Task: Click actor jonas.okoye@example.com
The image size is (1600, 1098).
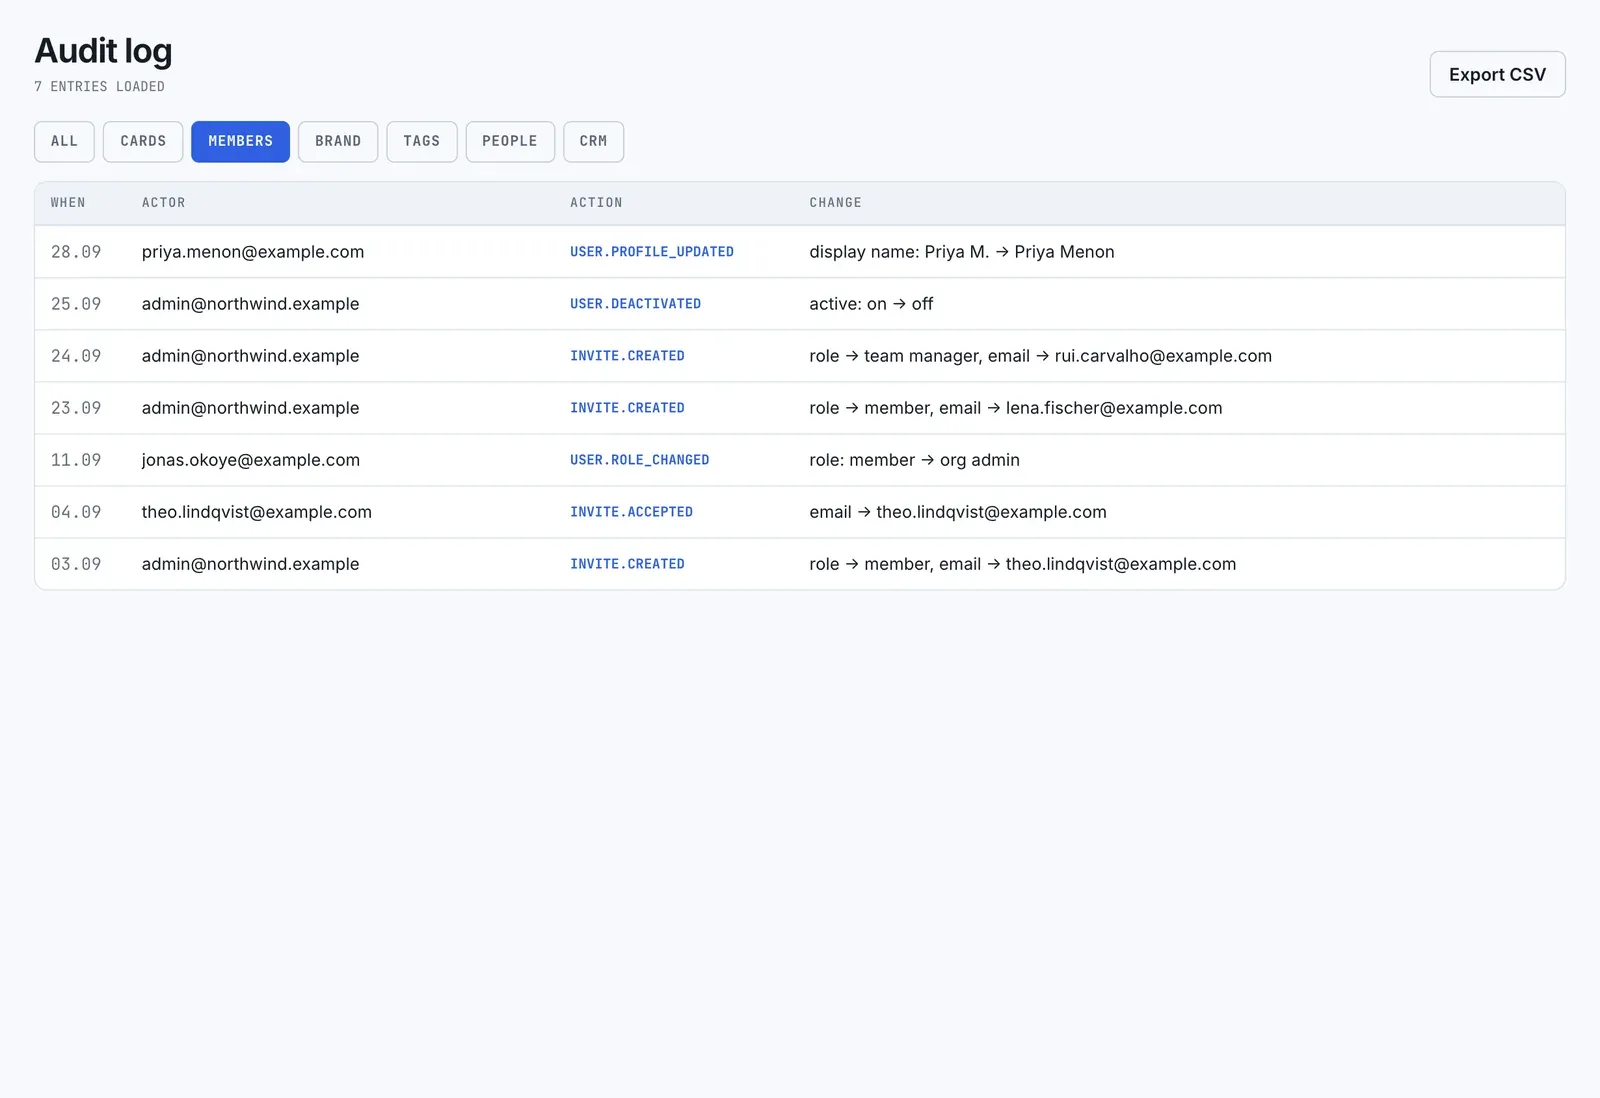Action: pos(251,460)
